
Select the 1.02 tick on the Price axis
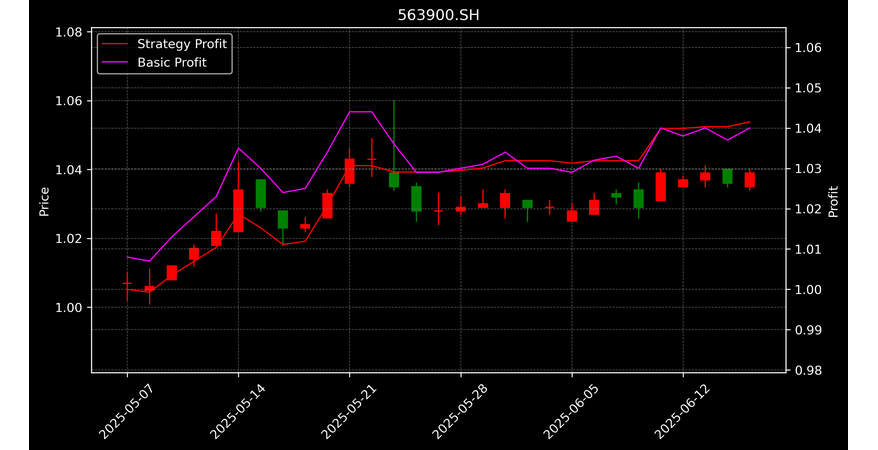click(69, 238)
